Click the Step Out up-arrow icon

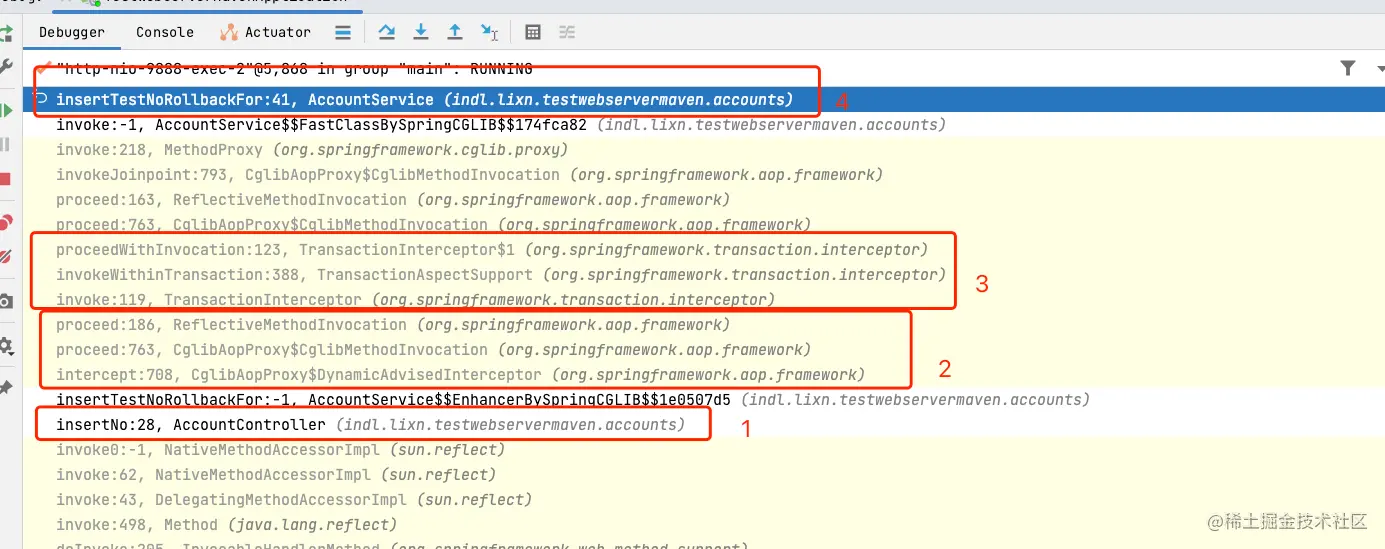coord(455,32)
